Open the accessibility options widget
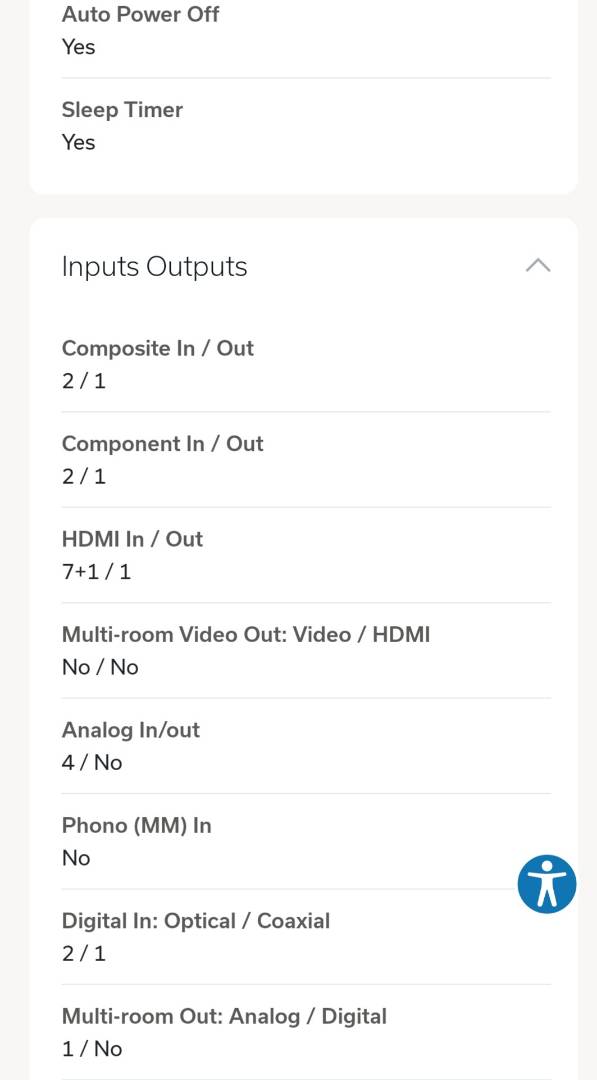Screen dimensions: 597x1080 click(547, 884)
